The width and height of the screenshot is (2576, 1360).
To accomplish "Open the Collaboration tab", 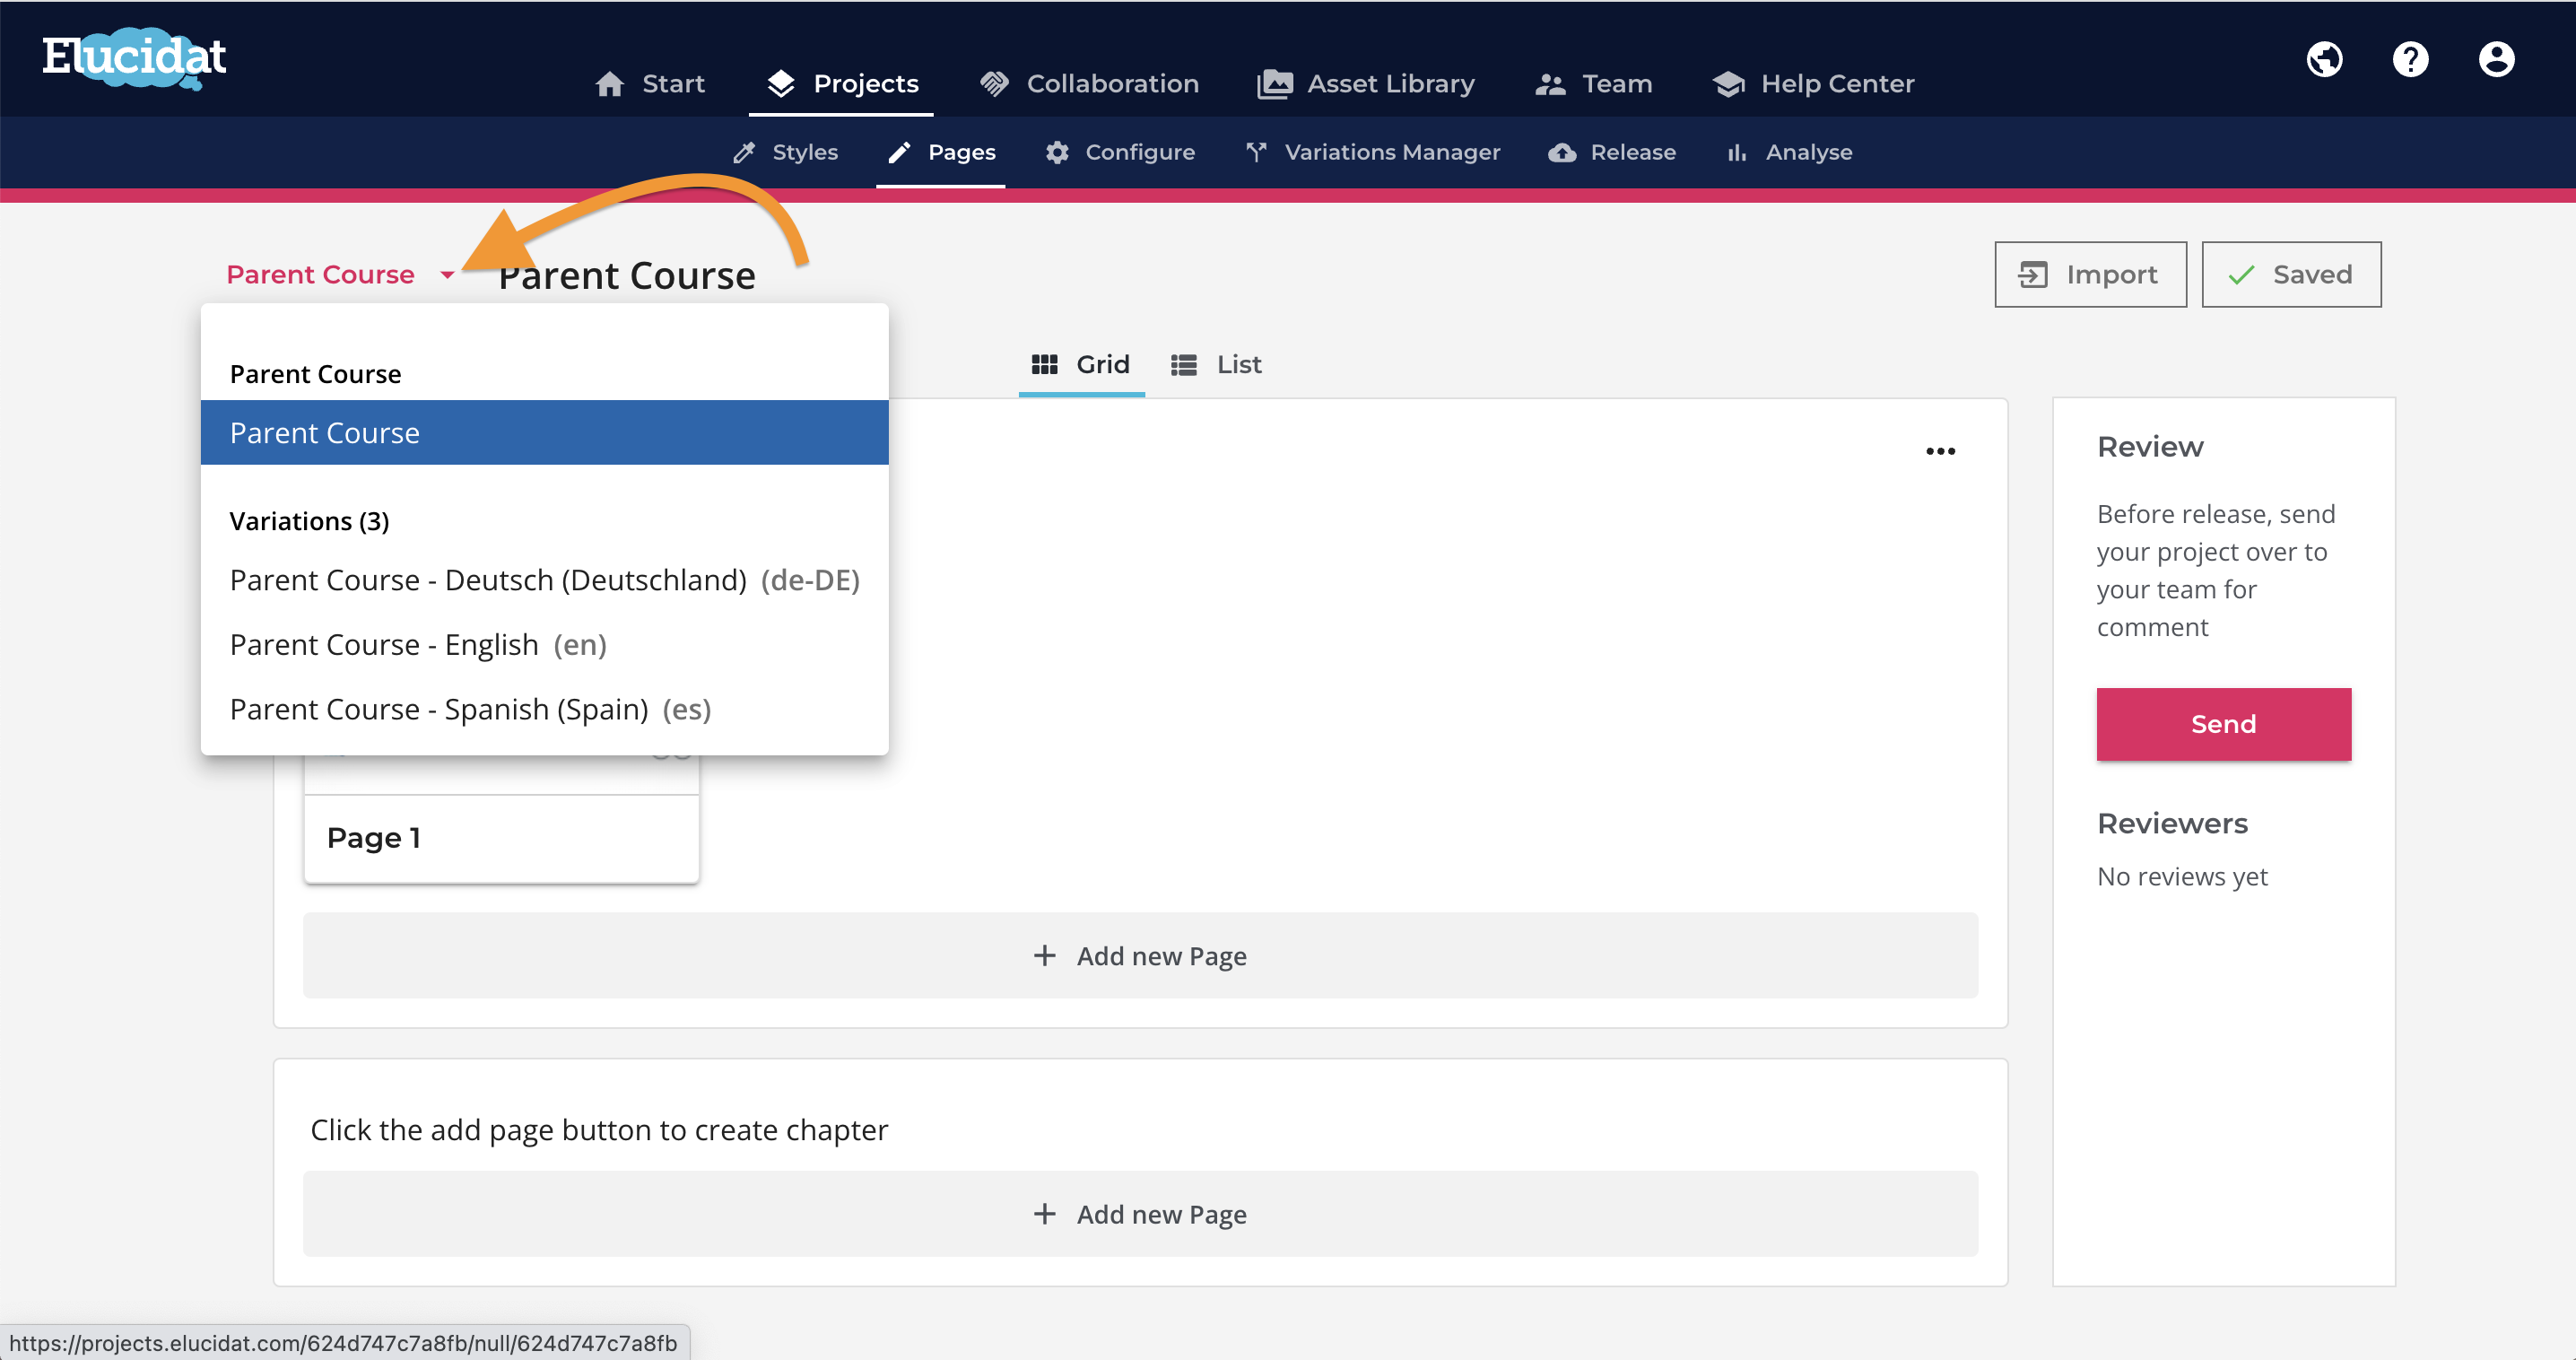I will (1089, 84).
